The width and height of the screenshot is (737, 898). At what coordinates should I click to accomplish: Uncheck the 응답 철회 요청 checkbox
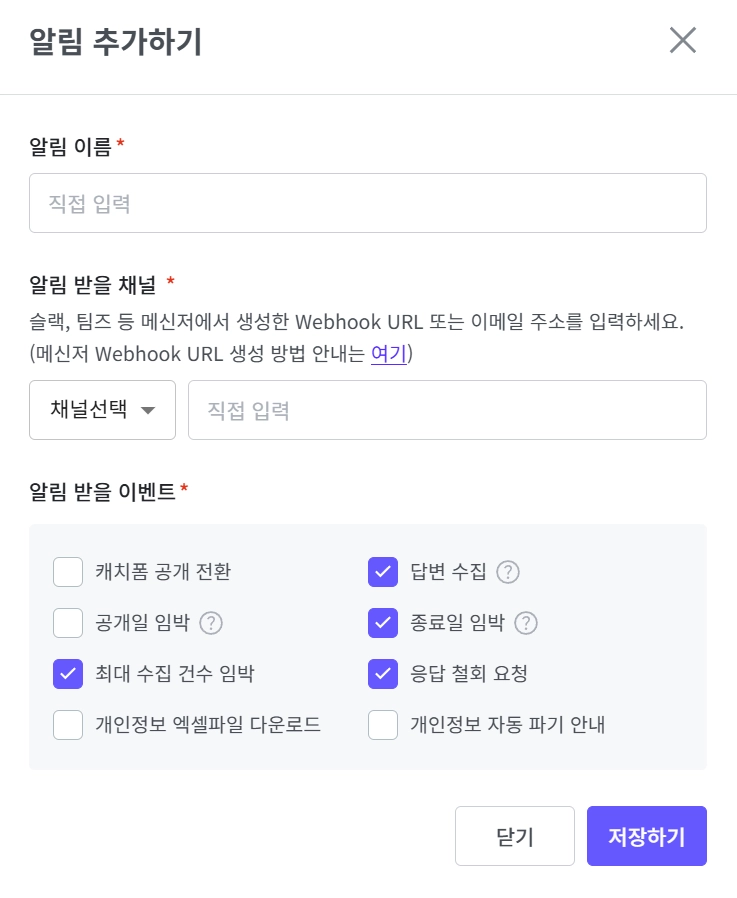point(383,674)
